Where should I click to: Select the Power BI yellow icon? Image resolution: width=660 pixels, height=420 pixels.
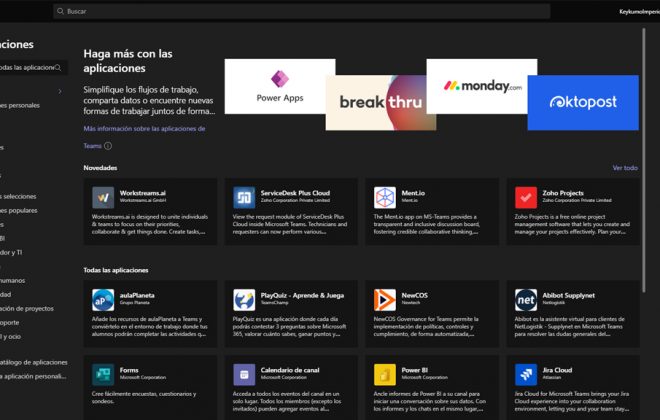click(x=385, y=375)
